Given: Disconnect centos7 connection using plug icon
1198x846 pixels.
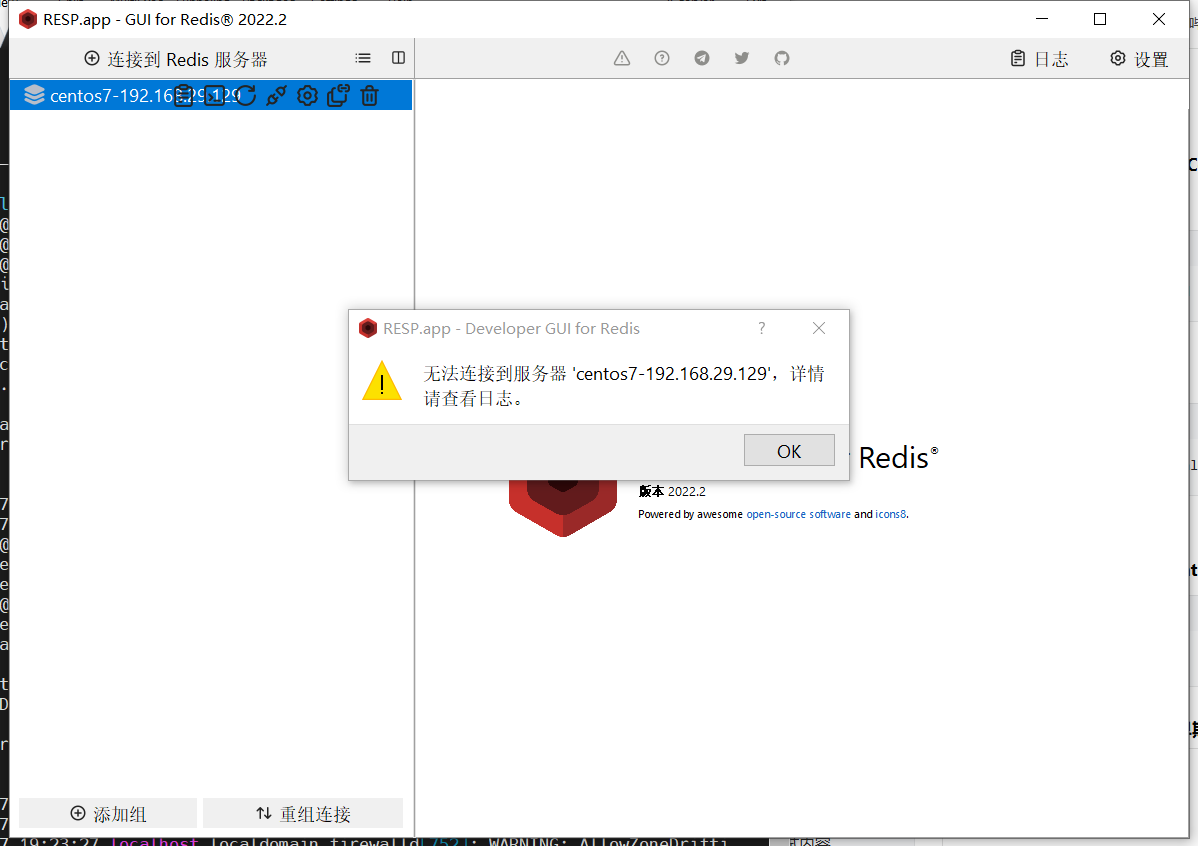Looking at the screenshot, I should pos(276,96).
